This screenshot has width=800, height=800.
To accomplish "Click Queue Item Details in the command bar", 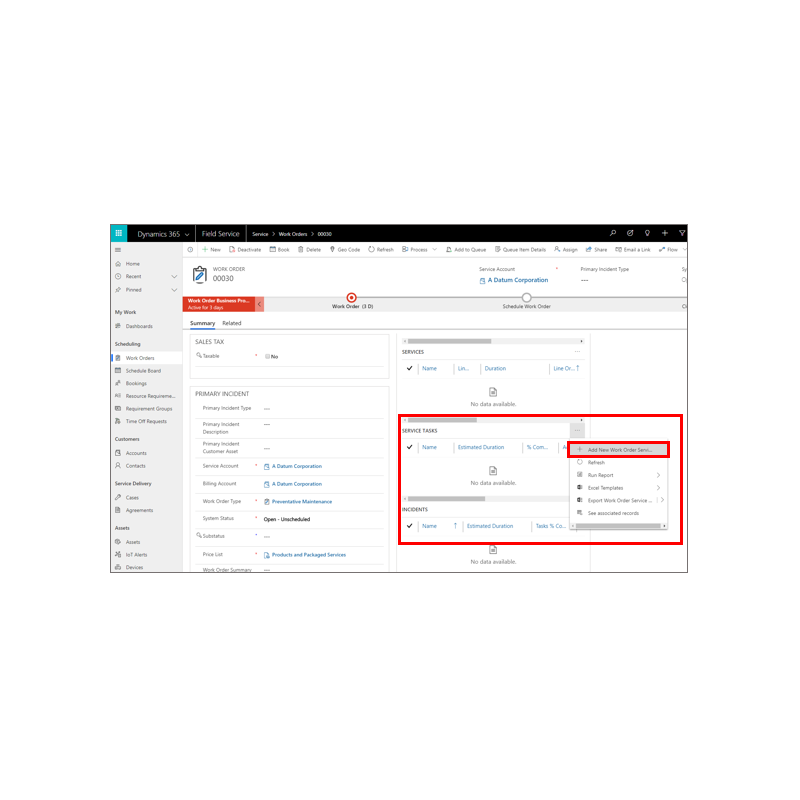I will pyautogui.click(x=520, y=249).
